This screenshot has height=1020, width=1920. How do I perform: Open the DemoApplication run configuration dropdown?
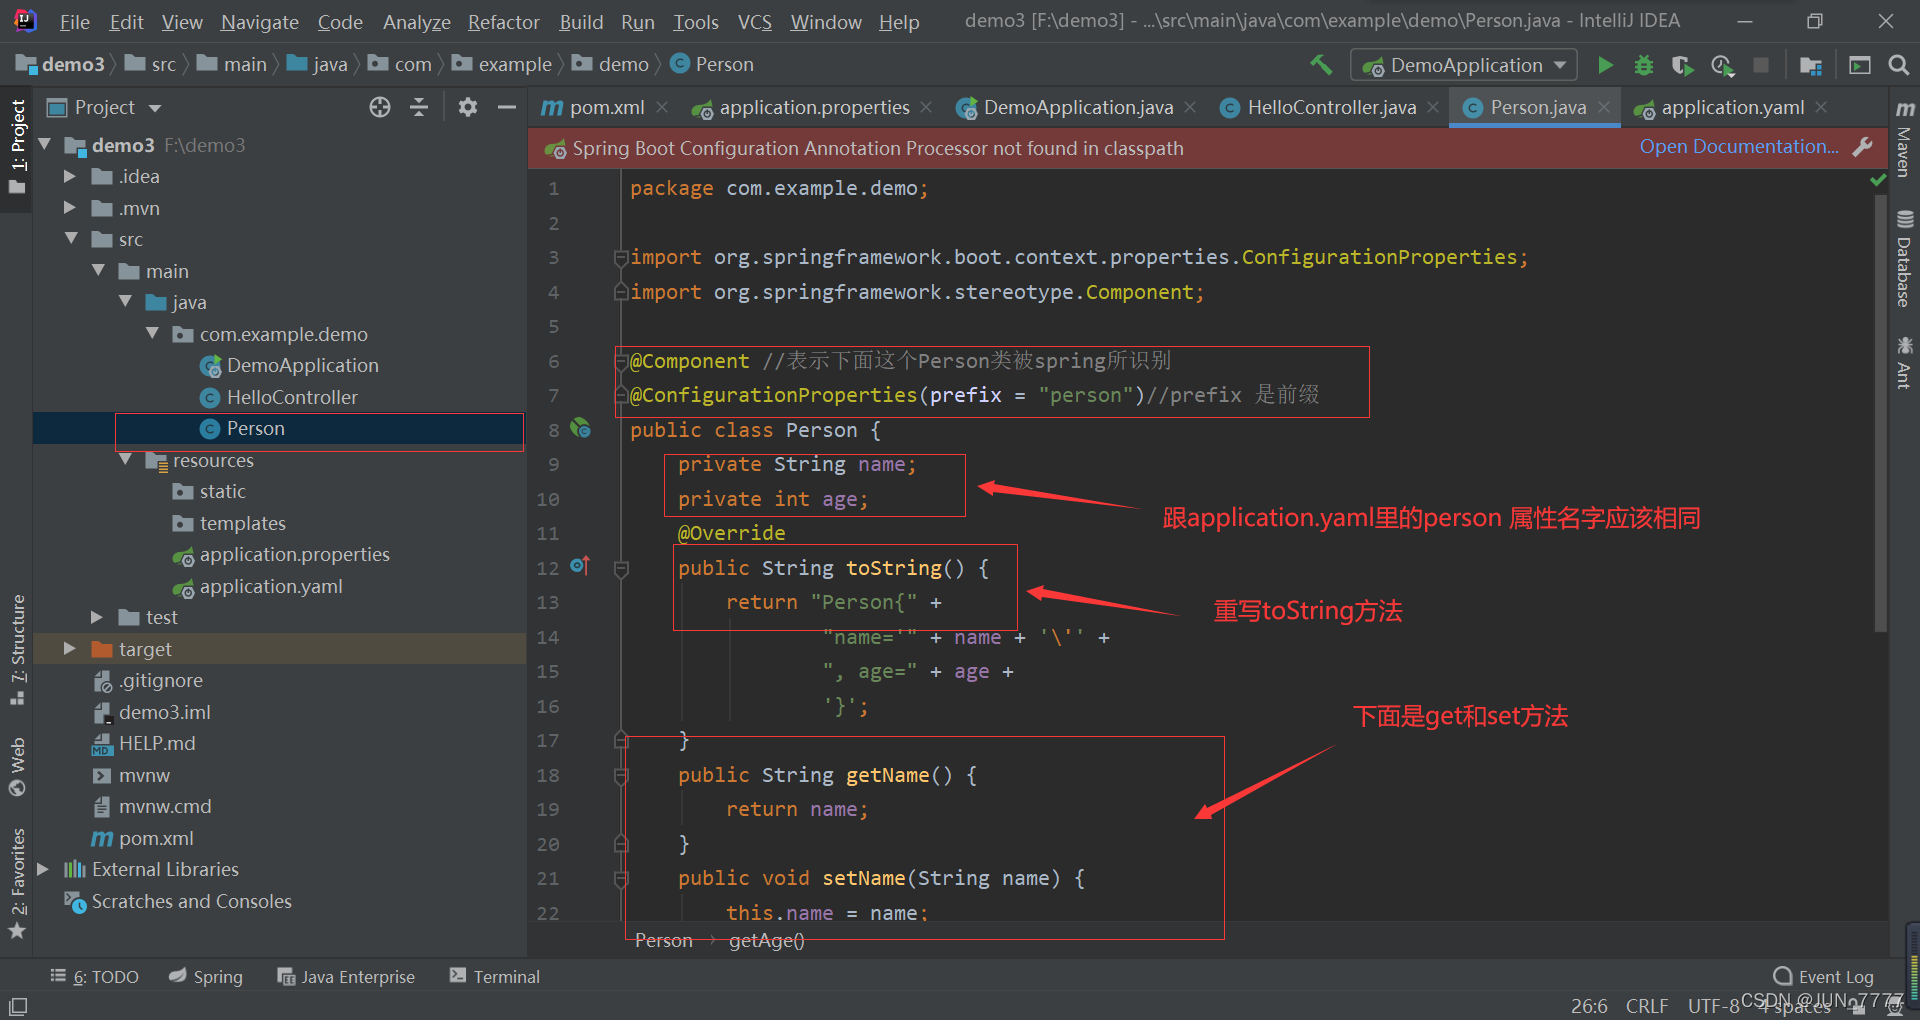click(1464, 65)
